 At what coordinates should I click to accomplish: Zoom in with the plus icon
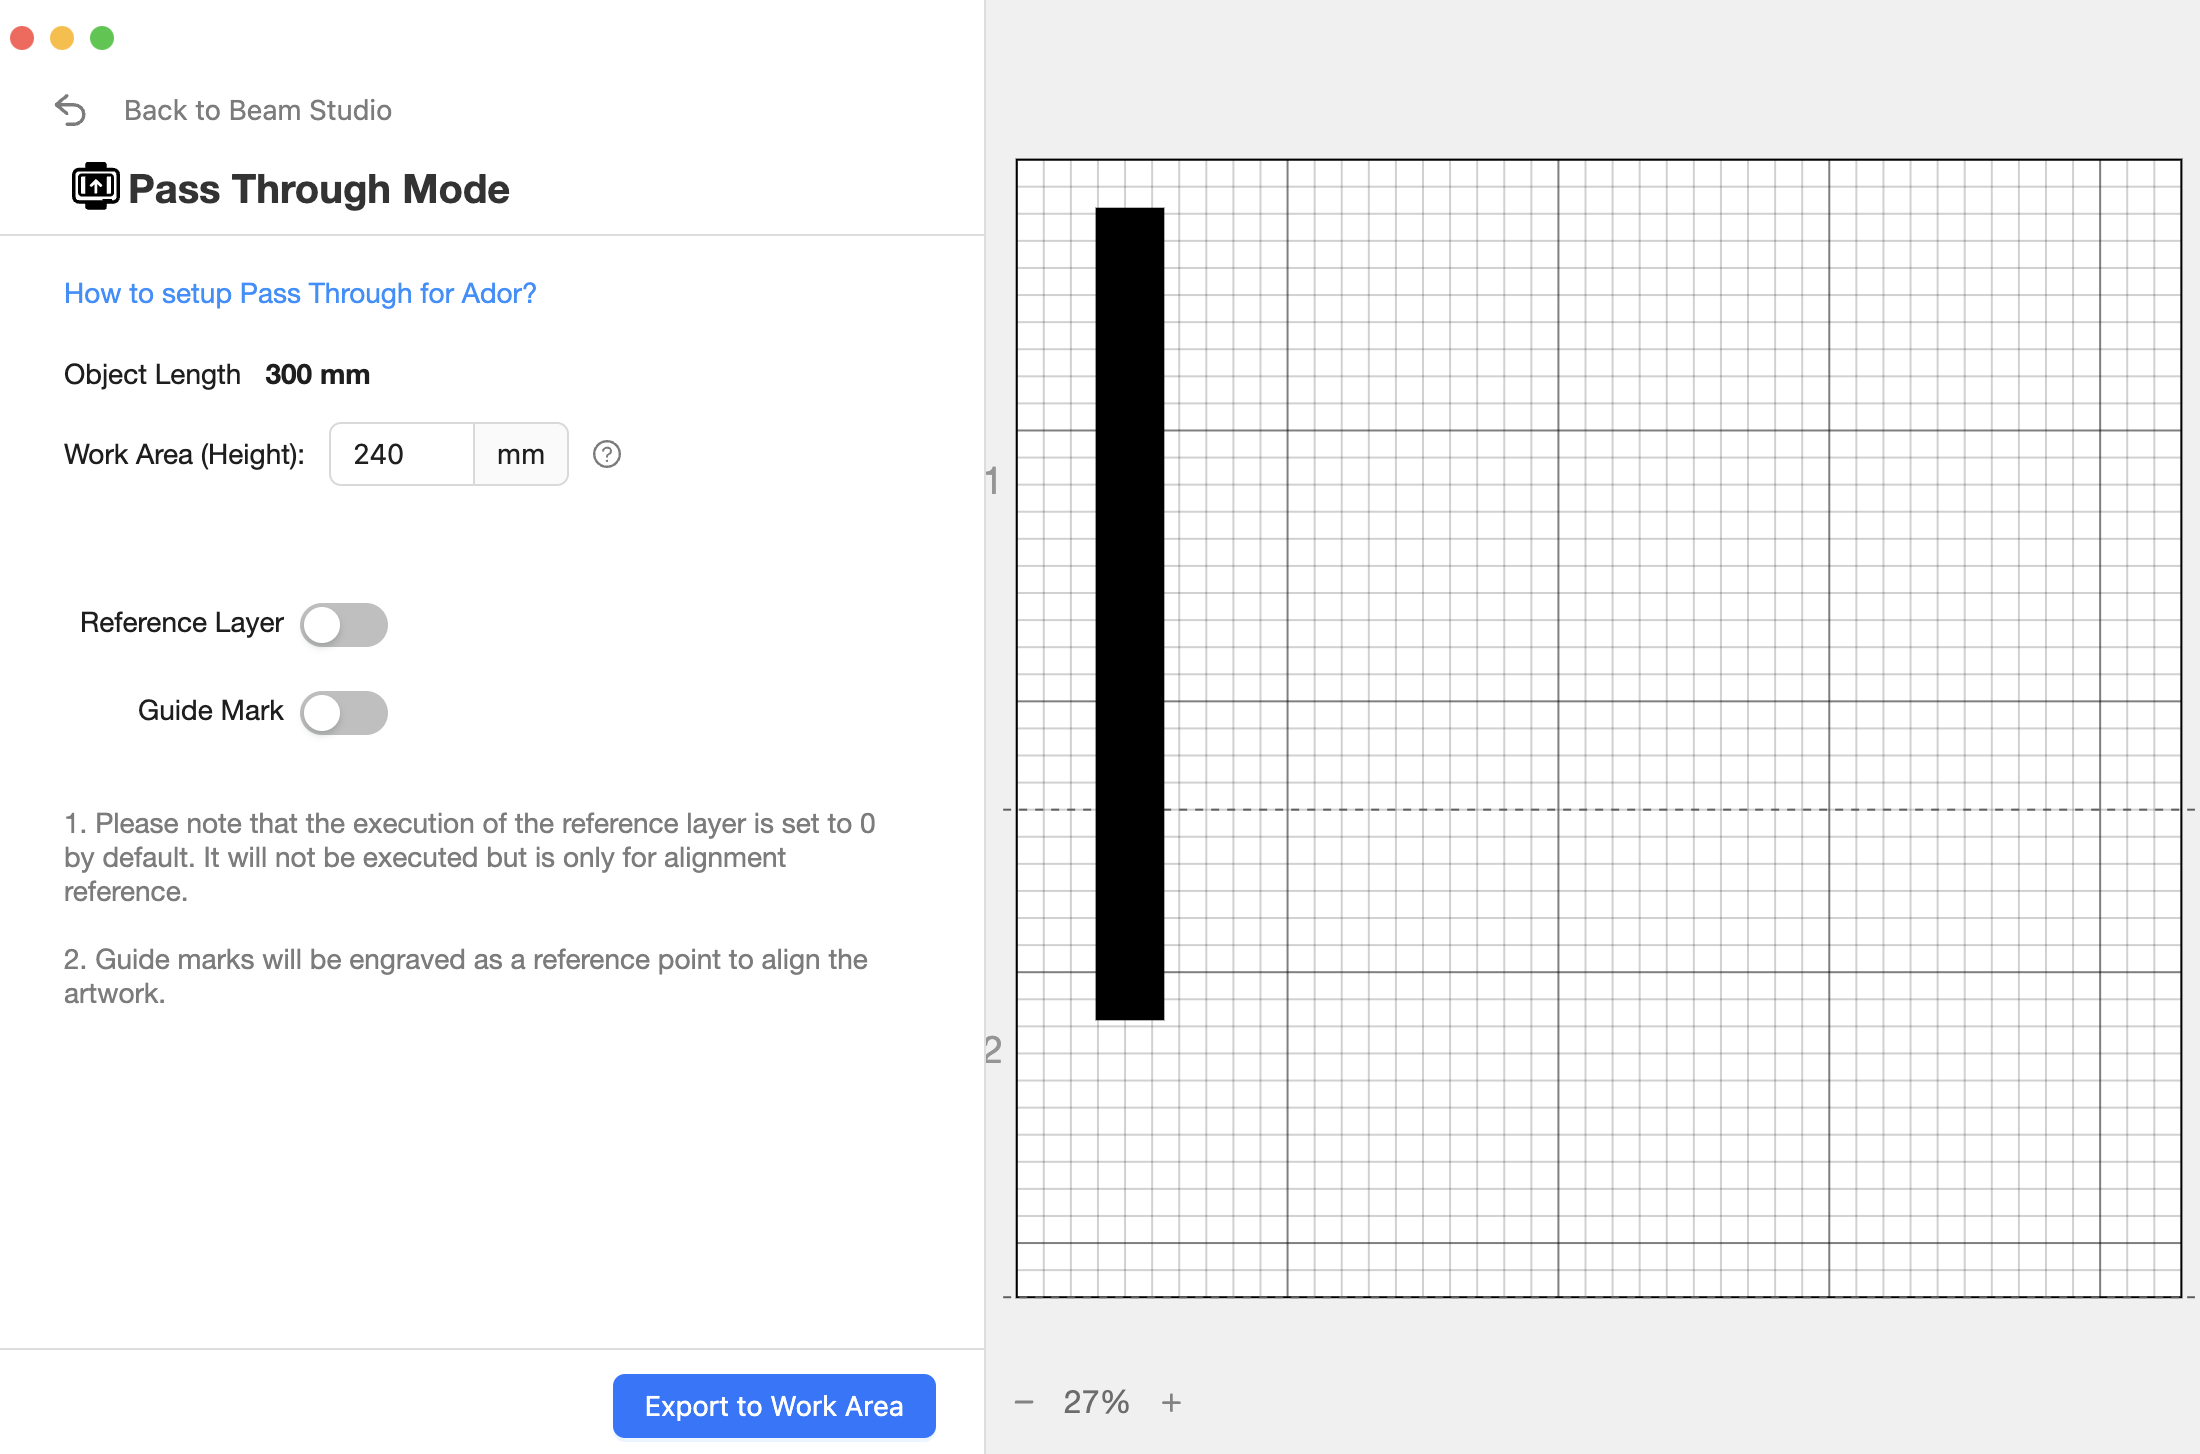click(1171, 1402)
